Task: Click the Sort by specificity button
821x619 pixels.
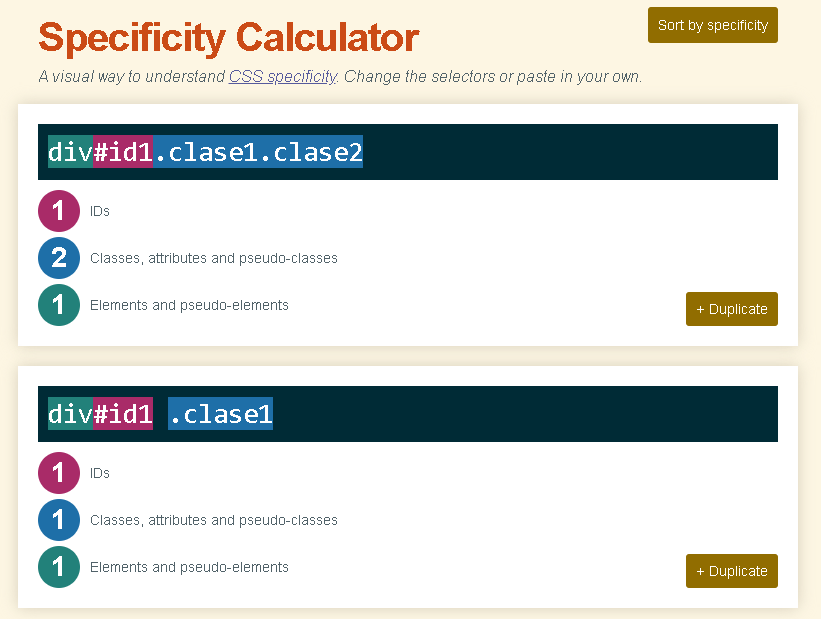Action: [713, 25]
